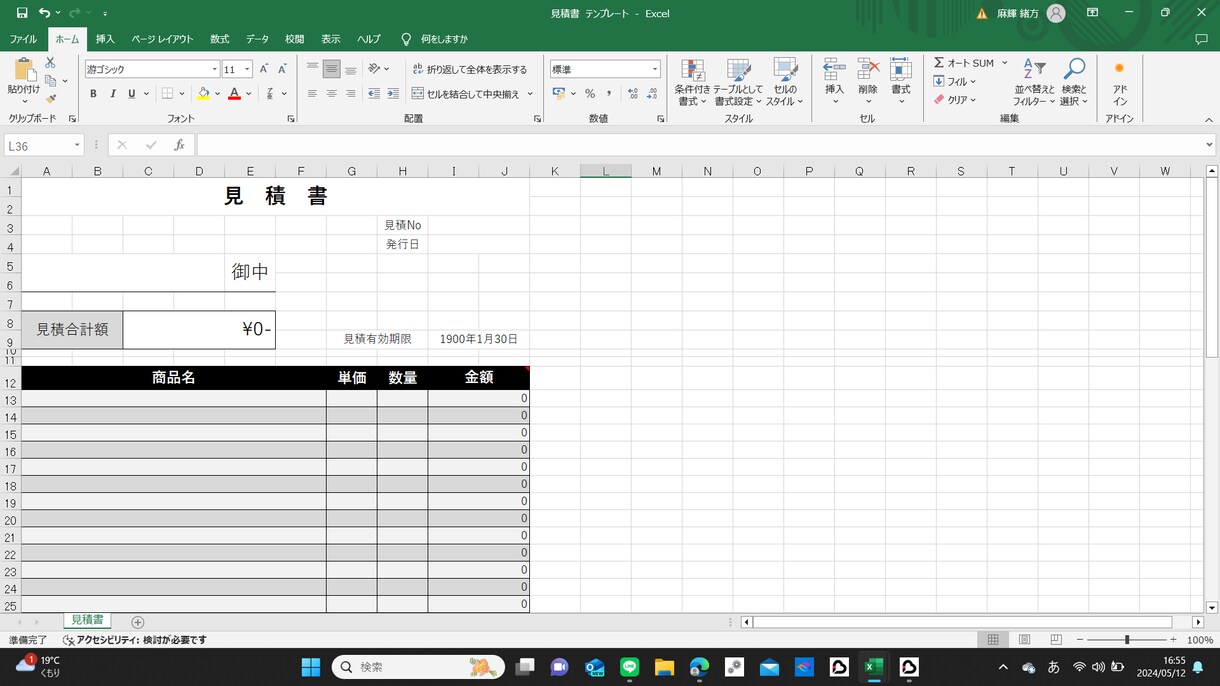The height and width of the screenshot is (686, 1220).
Task: Toggle middle vertical alignment
Action: click(331, 69)
